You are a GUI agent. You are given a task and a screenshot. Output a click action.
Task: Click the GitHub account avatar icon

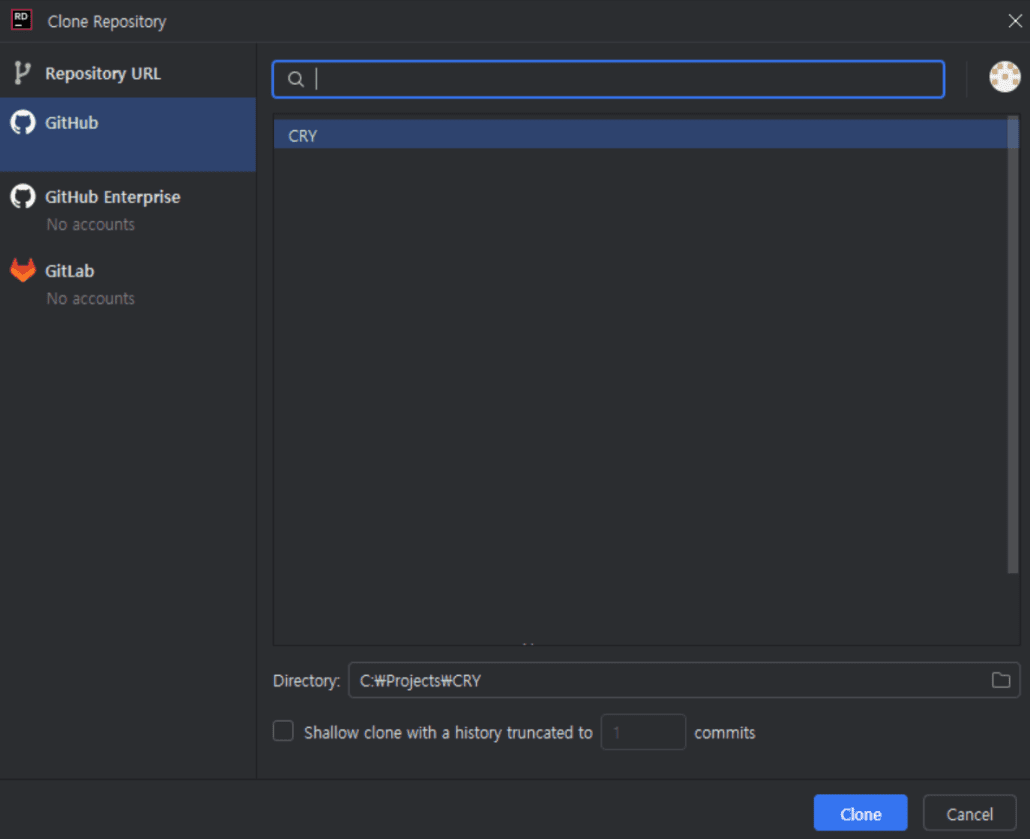tap(1004, 77)
